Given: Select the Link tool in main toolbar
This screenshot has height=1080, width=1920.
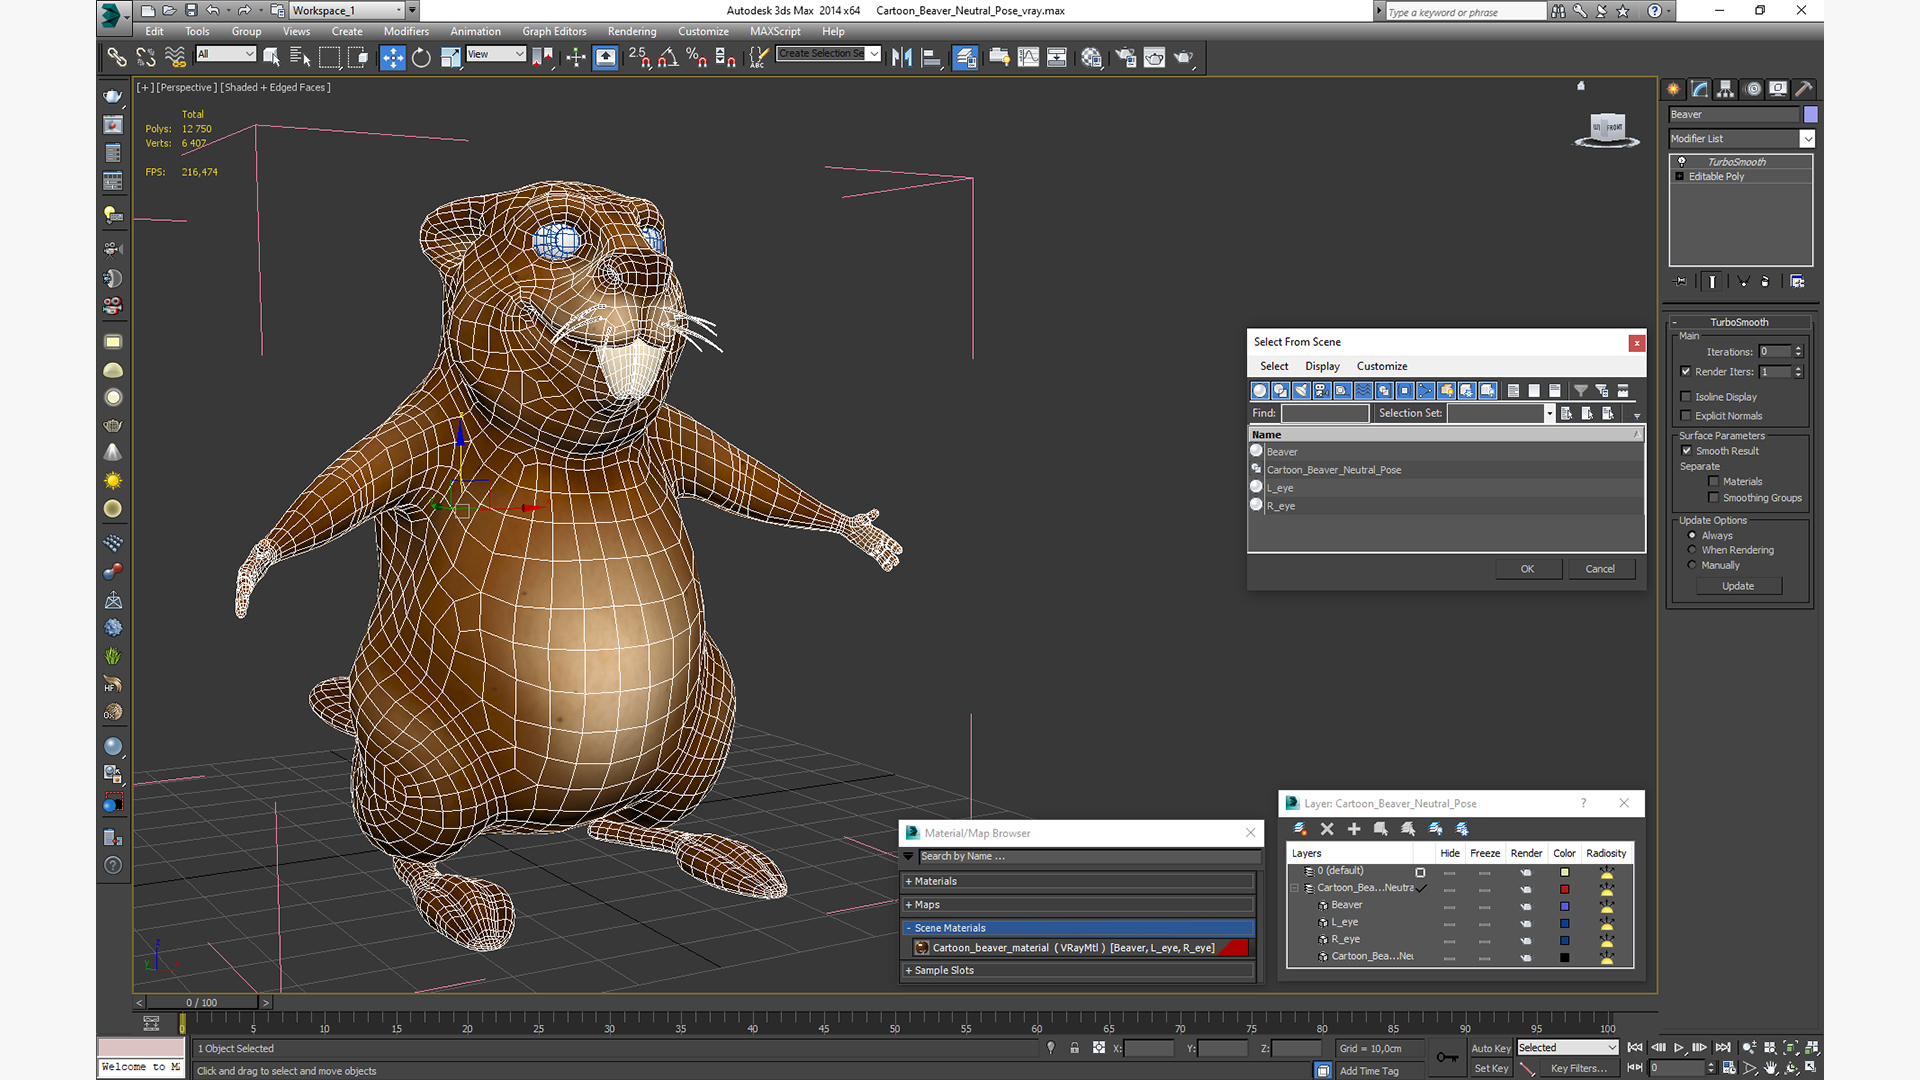Looking at the screenshot, I should 117,57.
